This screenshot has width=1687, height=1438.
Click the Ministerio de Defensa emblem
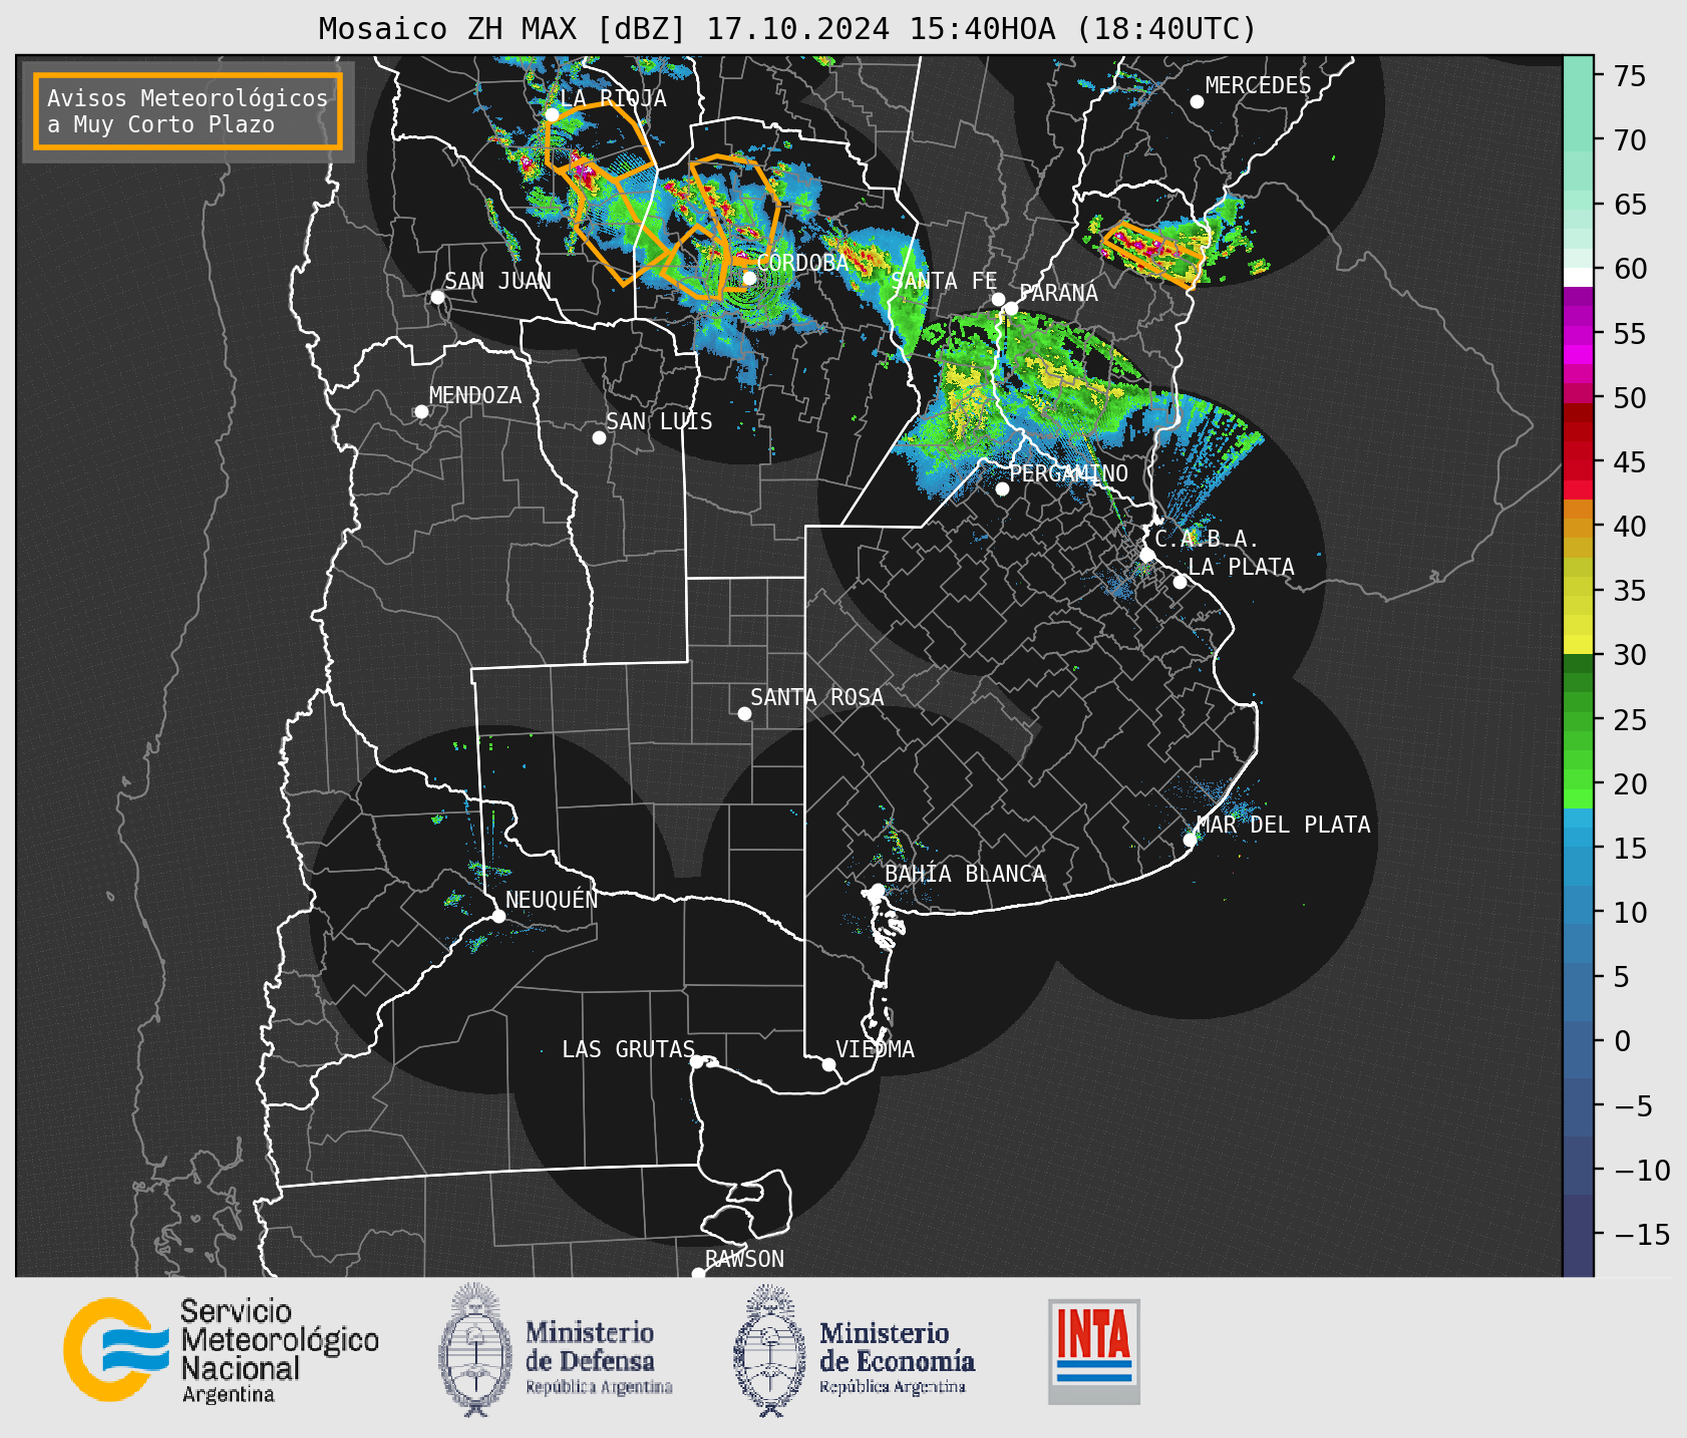(474, 1349)
